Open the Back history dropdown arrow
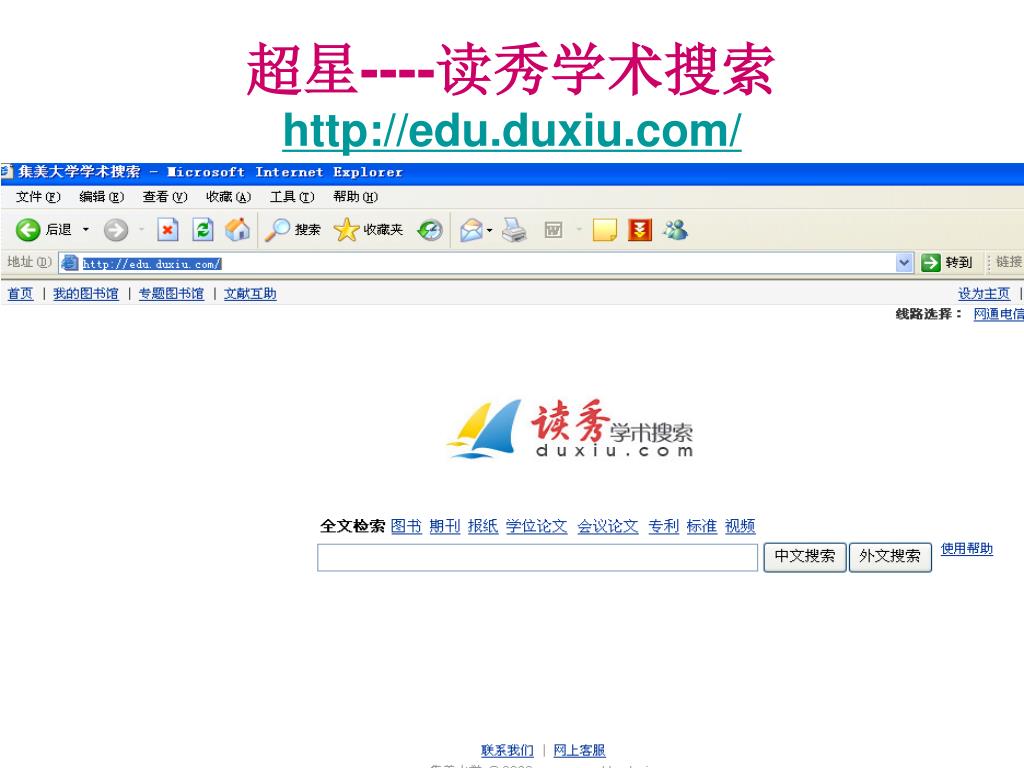Screen dimensions: 1024x768 (x=86, y=230)
